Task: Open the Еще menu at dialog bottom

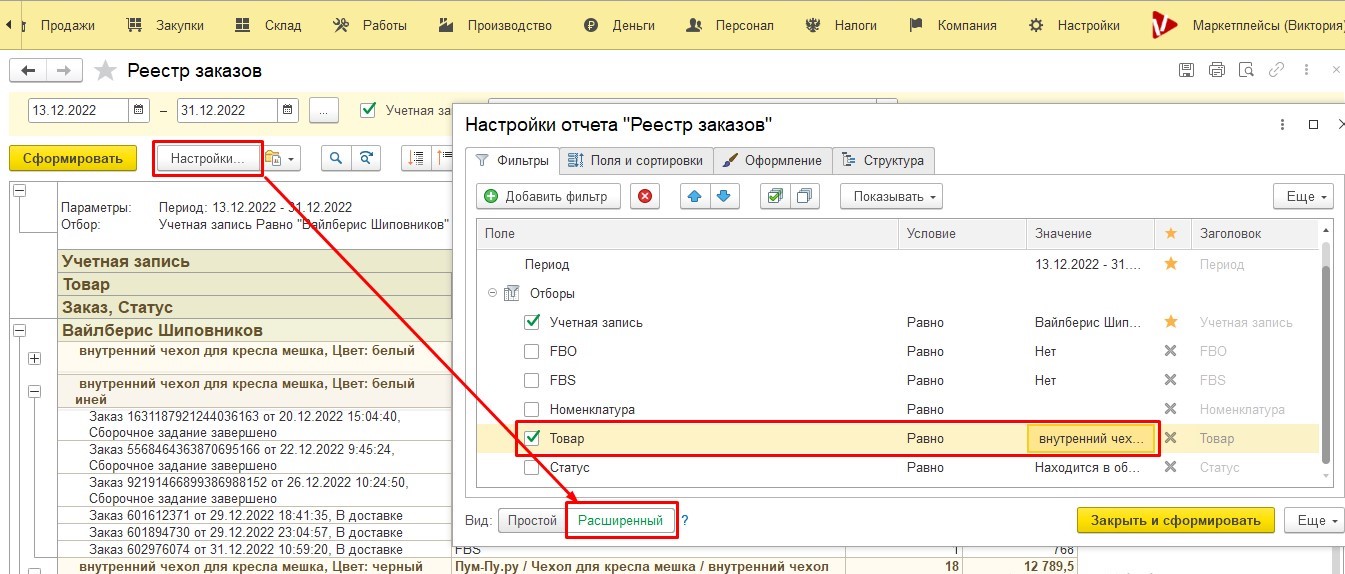Action: coord(1314,520)
